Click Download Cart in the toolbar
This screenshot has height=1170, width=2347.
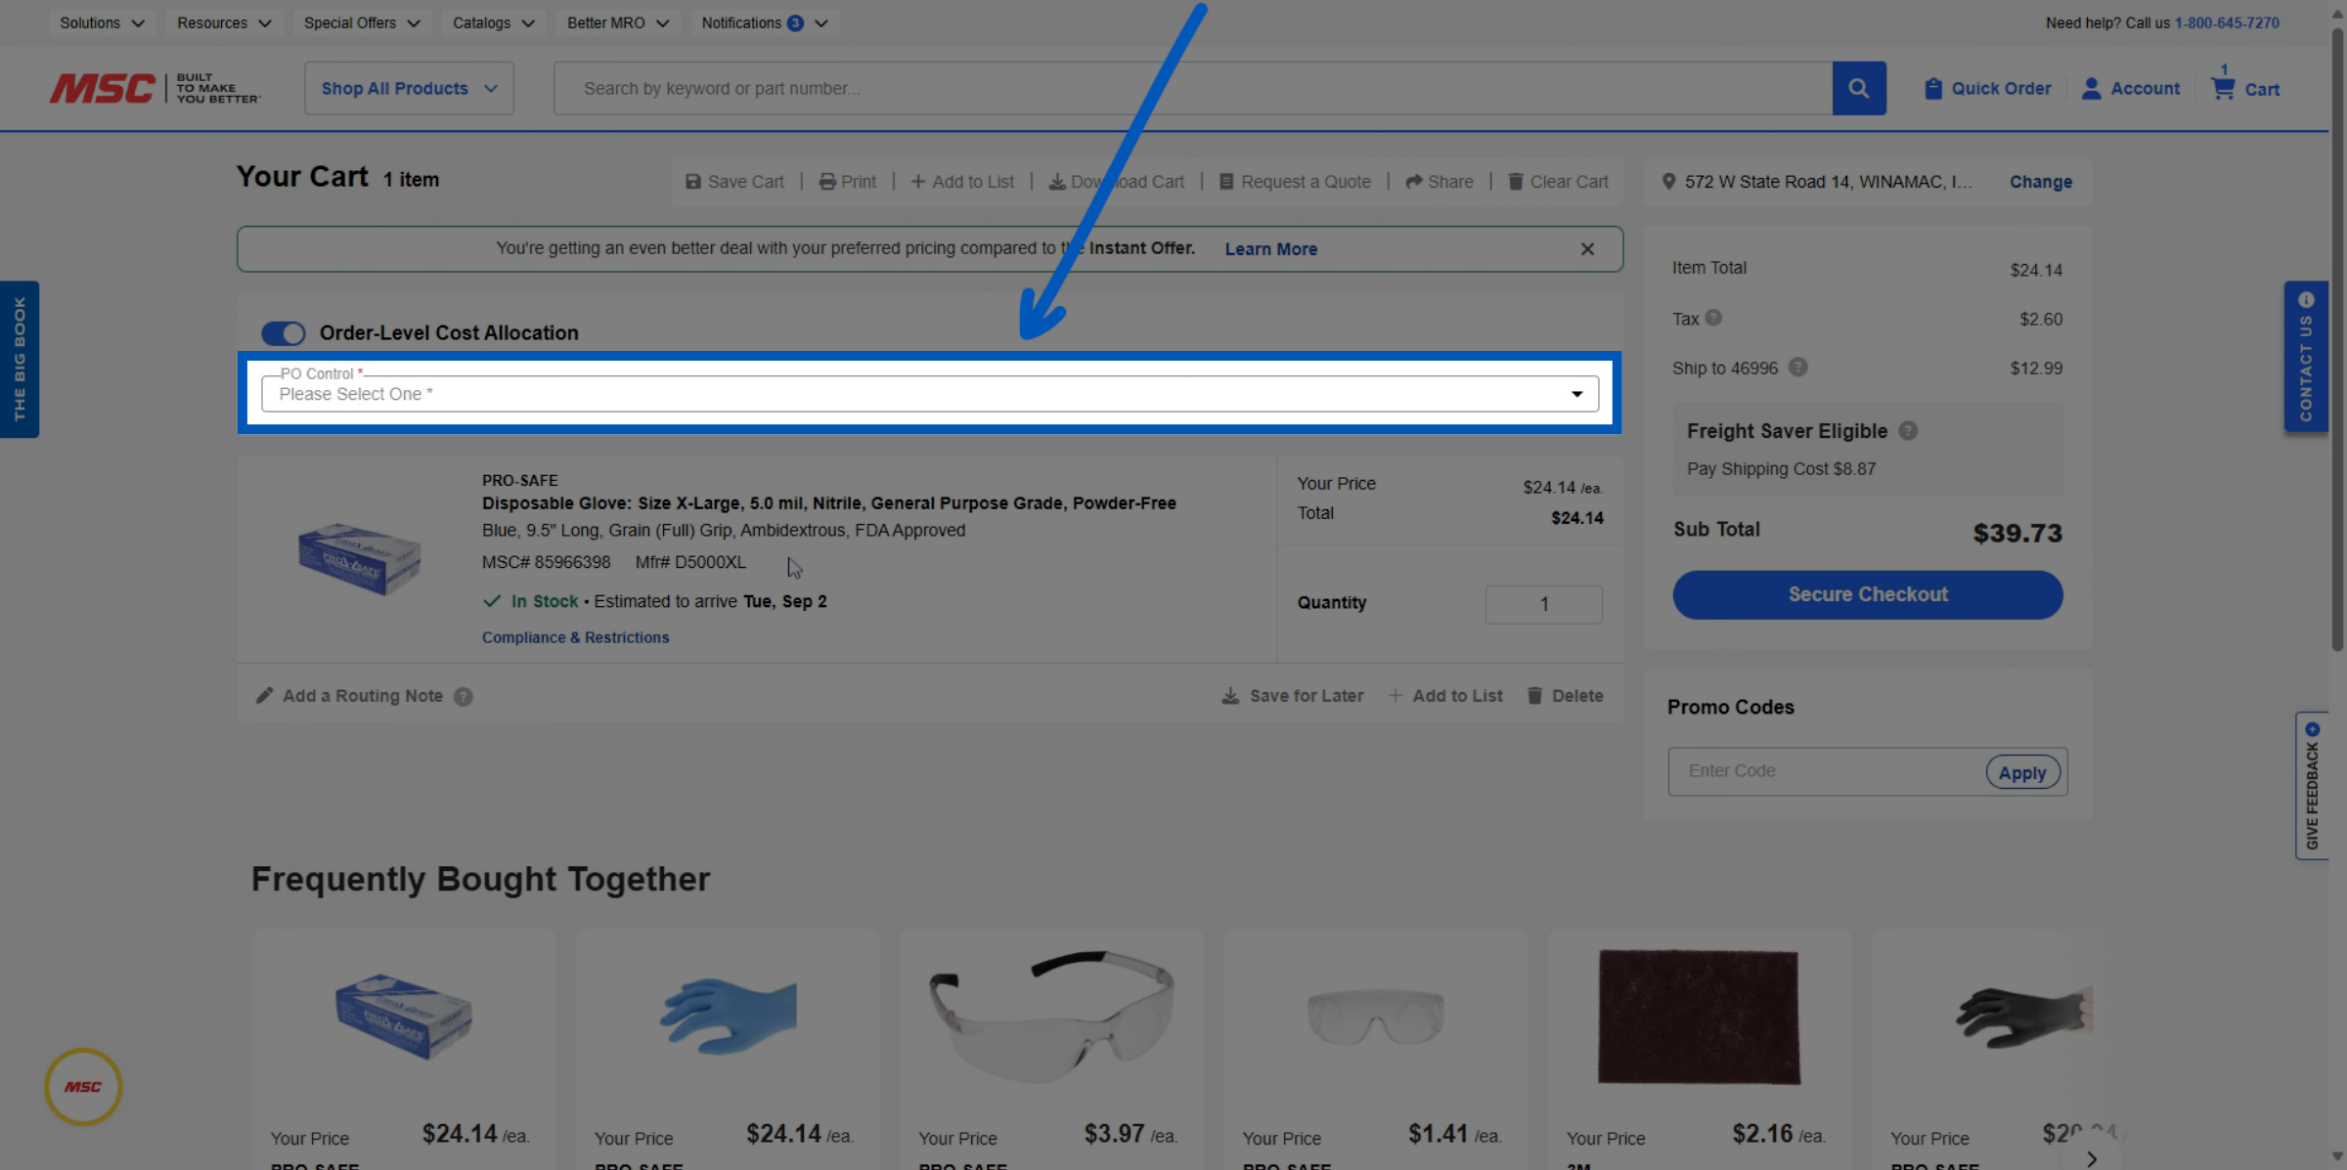pyautogui.click(x=1116, y=182)
